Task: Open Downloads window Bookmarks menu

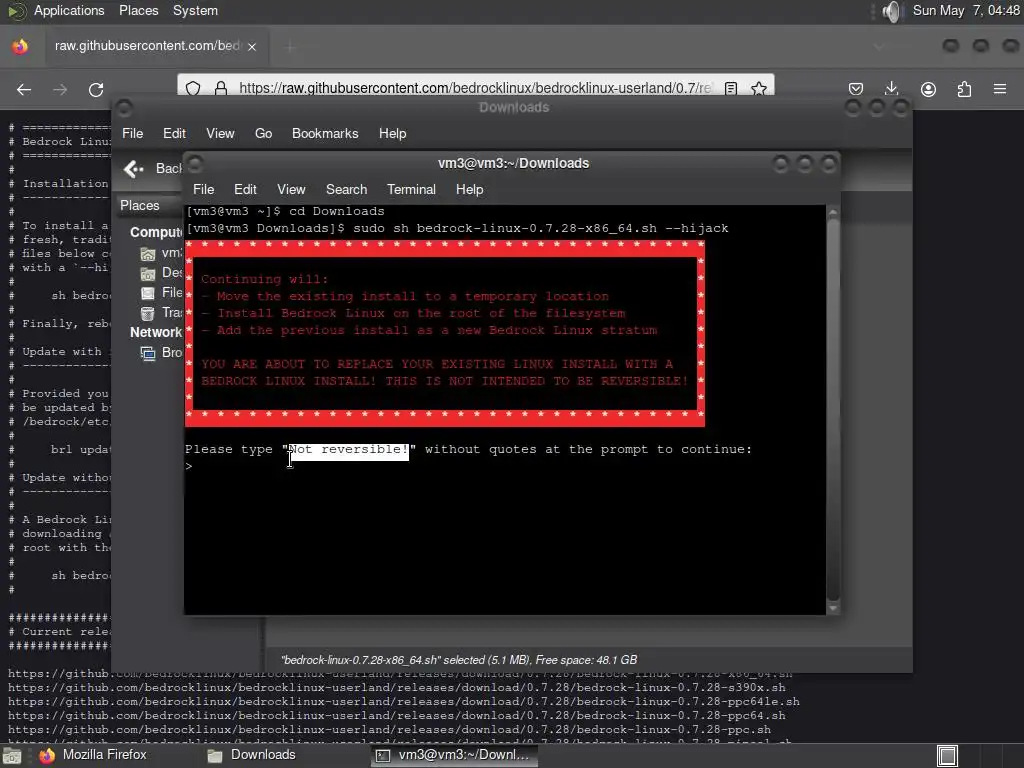Action: tap(325, 133)
